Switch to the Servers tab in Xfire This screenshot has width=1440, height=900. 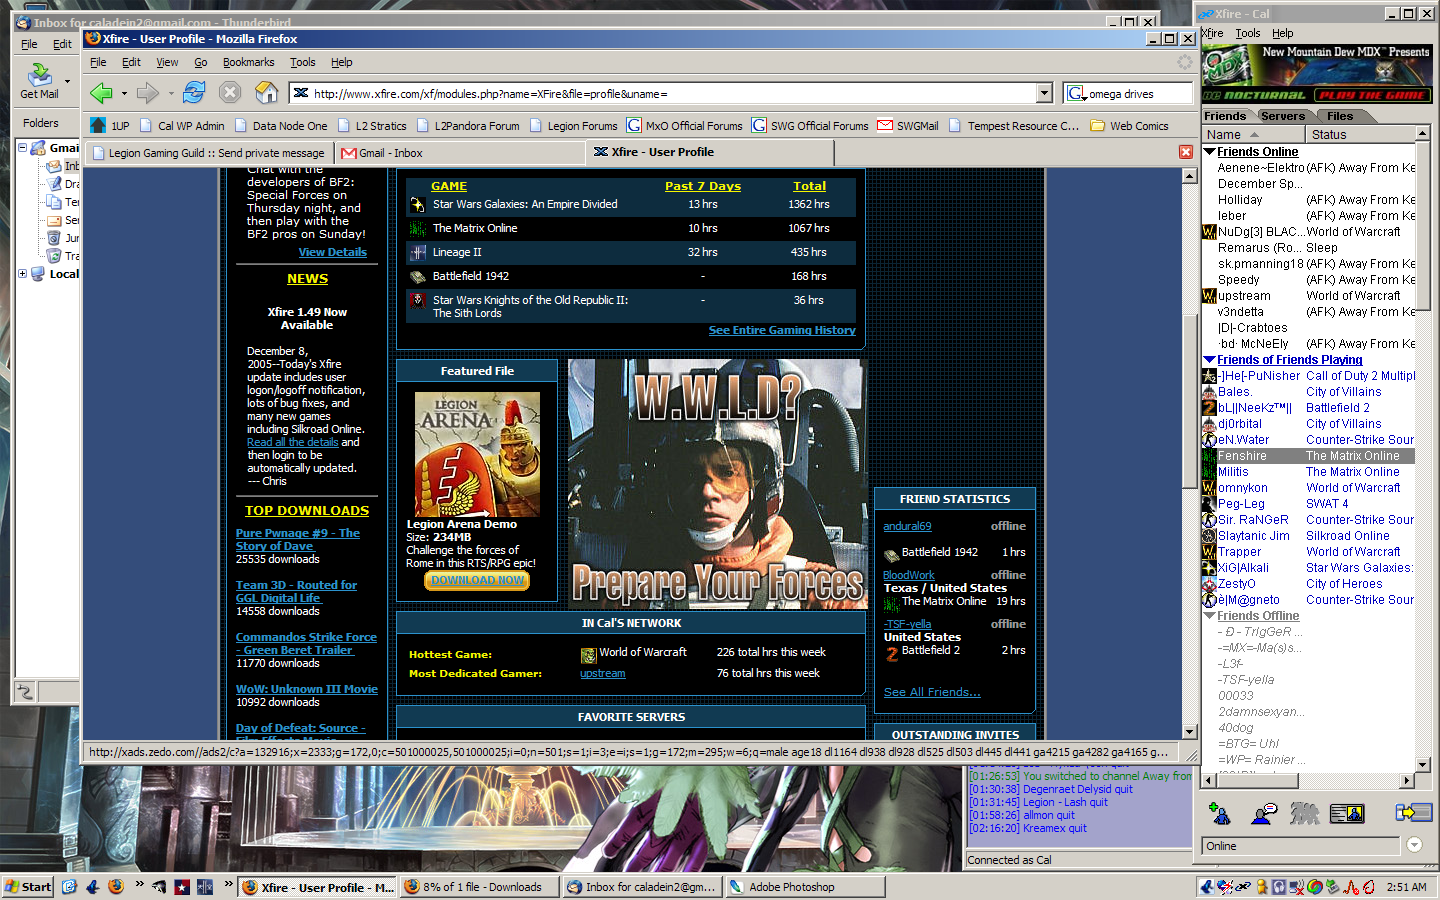[x=1282, y=116]
